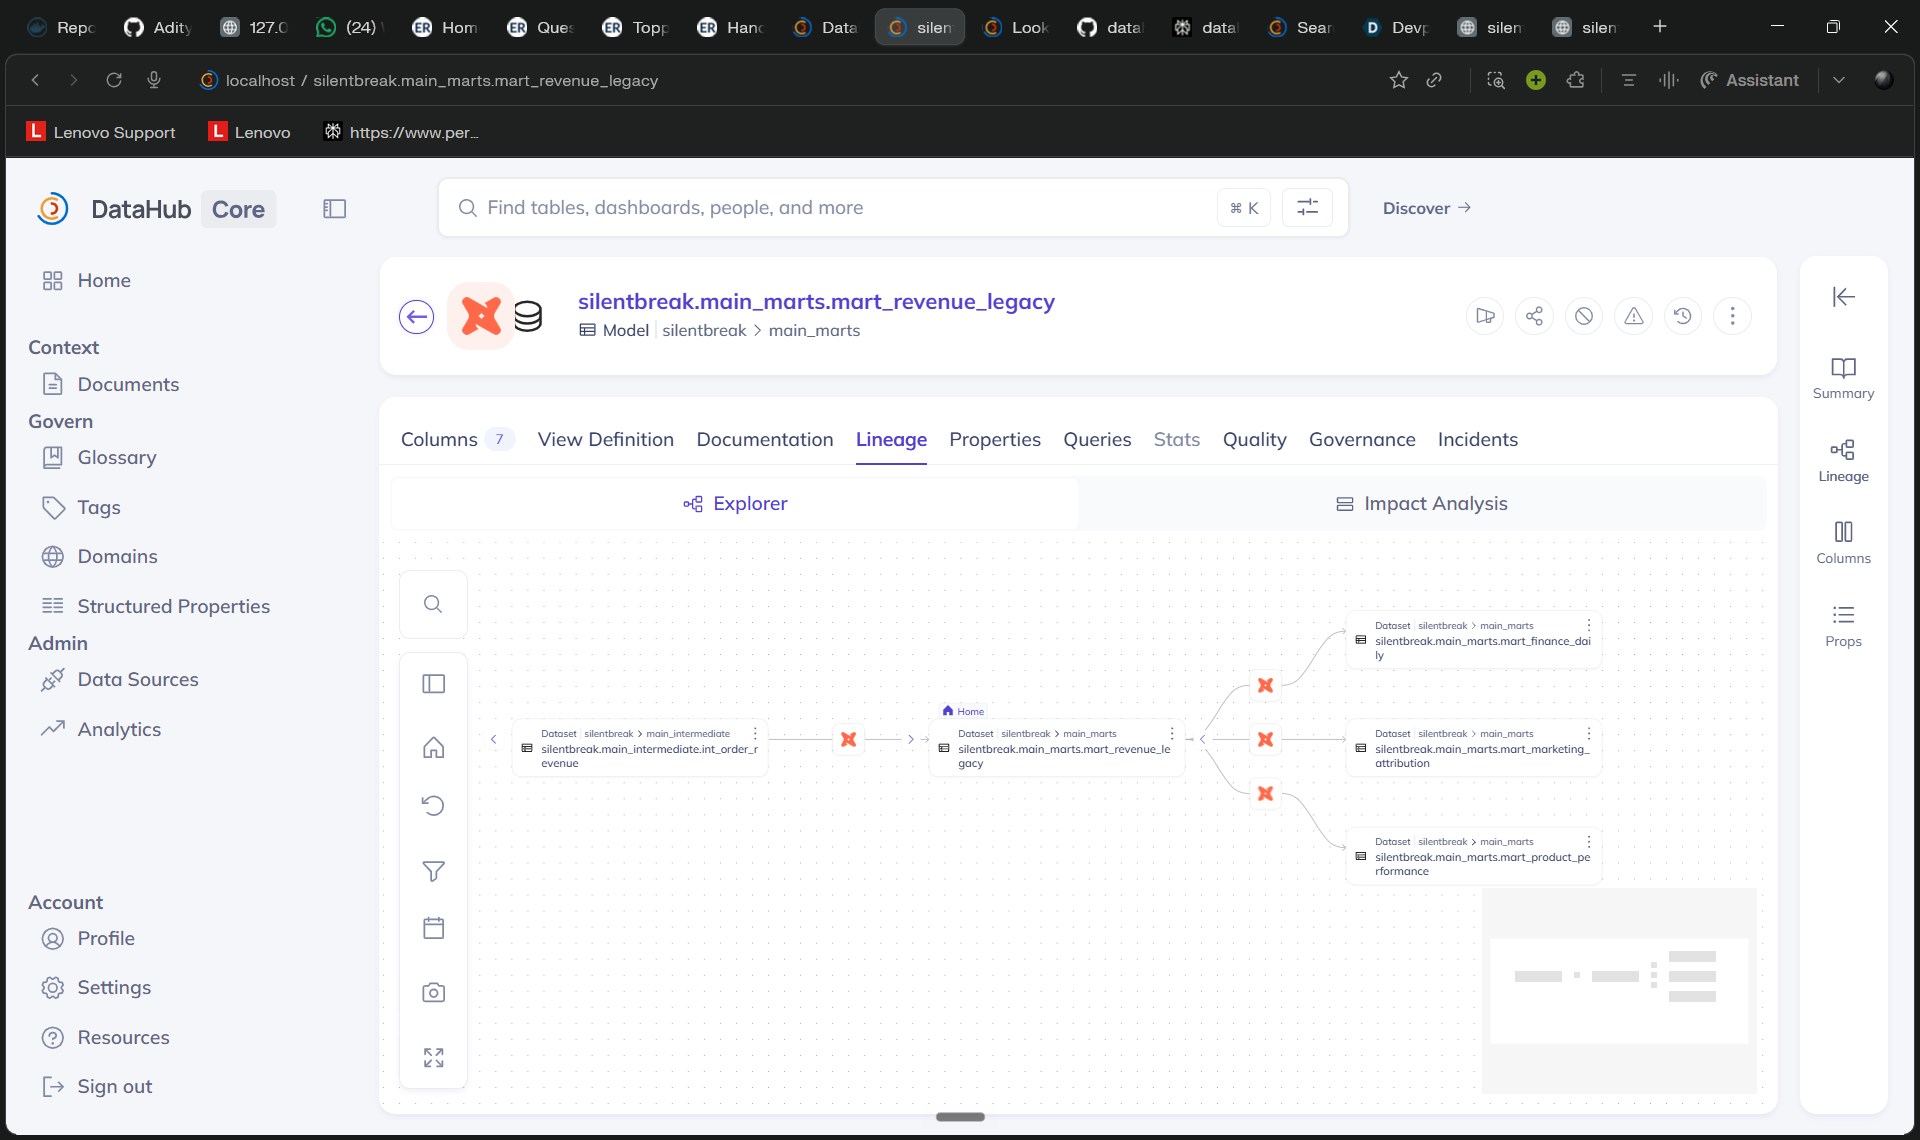This screenshot has height=1140, width=1920.
Task: Click the share icon in the dataset header
Action: pyautogui.click(x=1534, y=317)
